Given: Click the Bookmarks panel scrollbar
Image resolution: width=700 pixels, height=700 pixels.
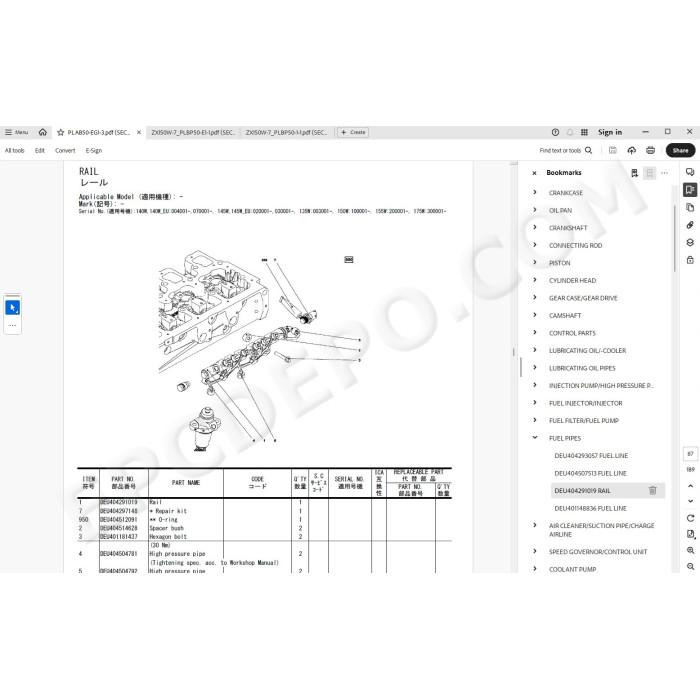Looking at the screenshot, I should pos(675,238).
